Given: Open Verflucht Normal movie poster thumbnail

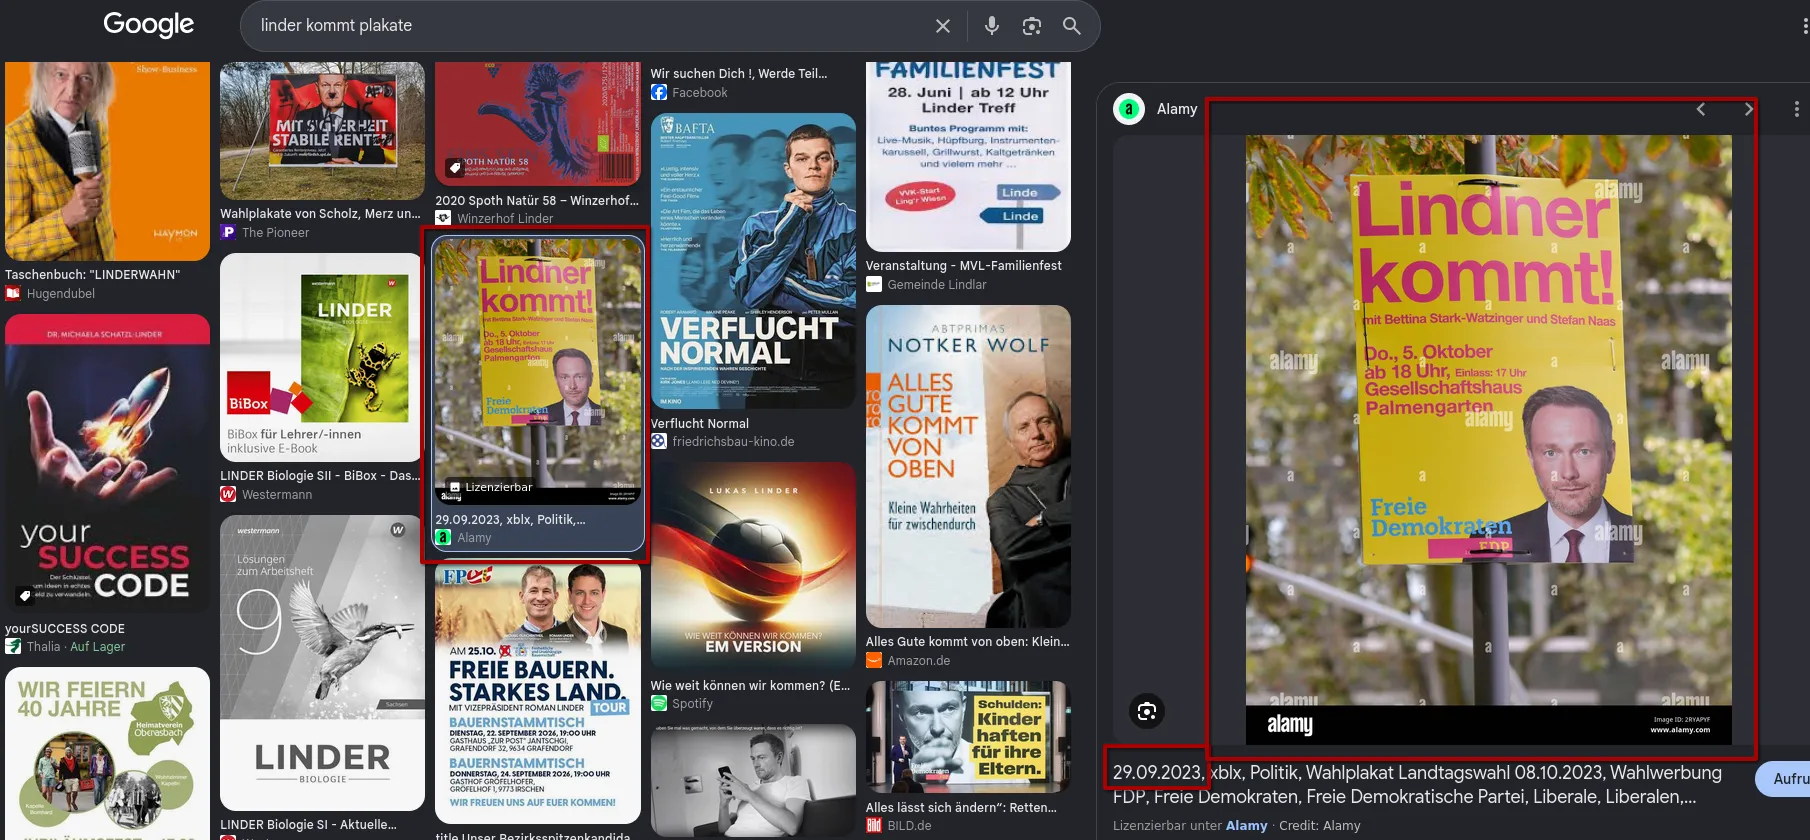Looking at the screenshot, I should pyautogui.click(x=753, y=261).
